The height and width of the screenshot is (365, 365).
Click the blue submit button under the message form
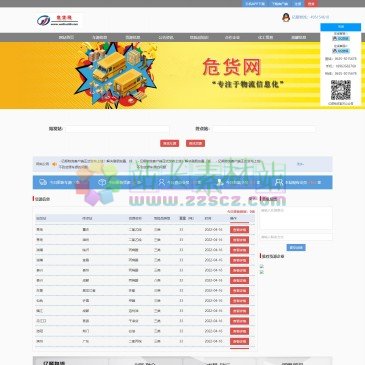click(x=296, y=248)
